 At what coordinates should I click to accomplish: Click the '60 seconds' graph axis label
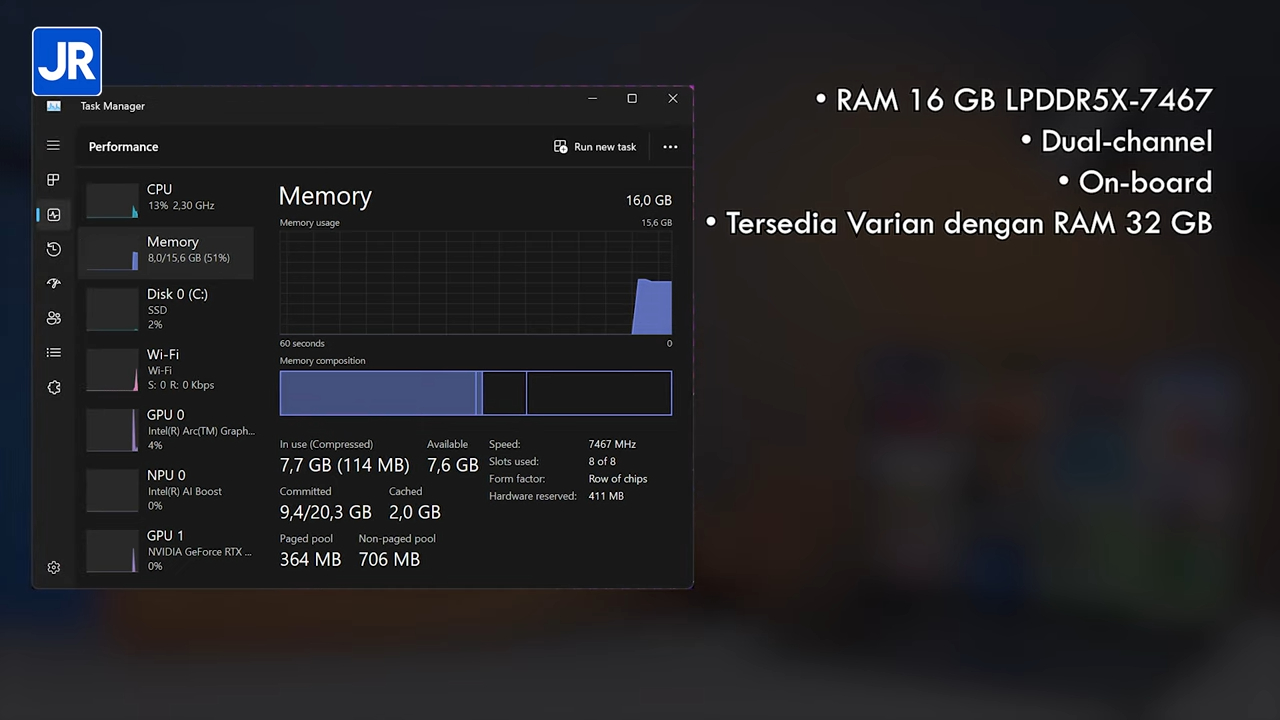click(x=302, y=343)
